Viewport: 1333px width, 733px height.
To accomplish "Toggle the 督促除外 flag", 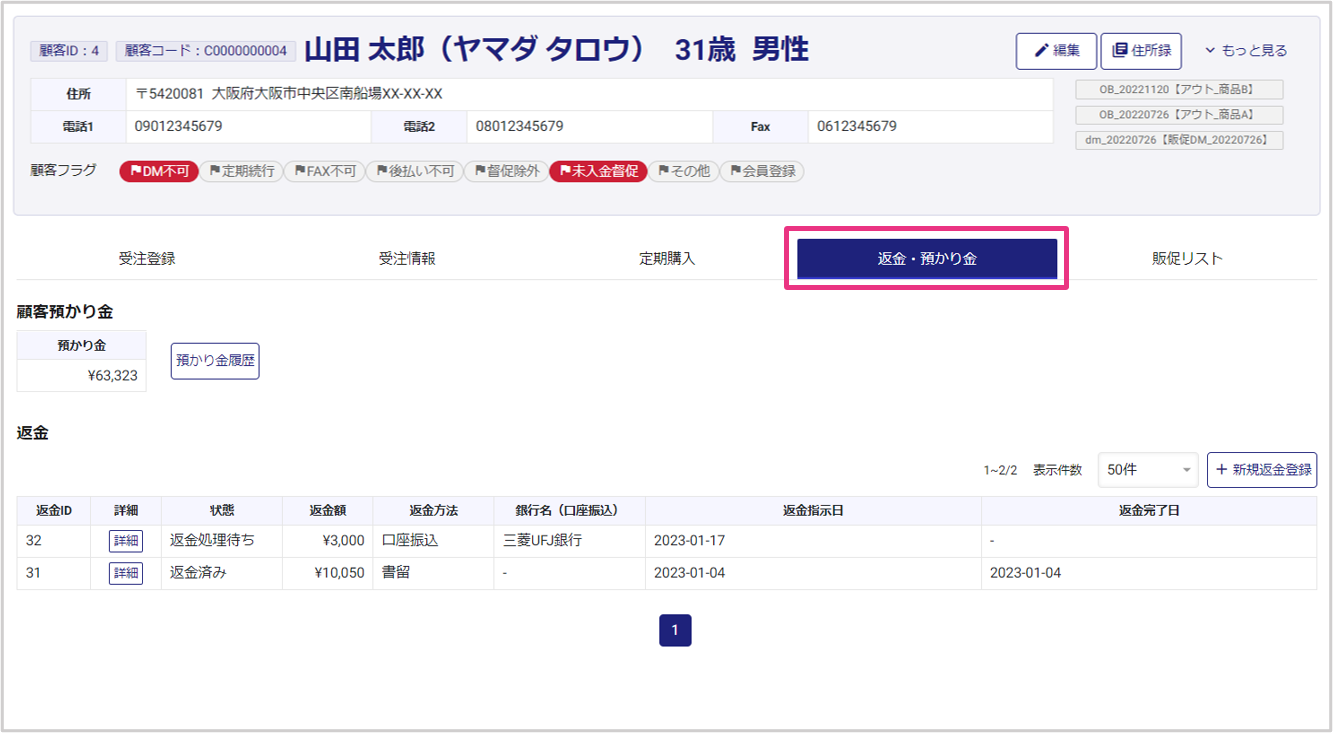I will pyautogui.click(x=506, y=172).
